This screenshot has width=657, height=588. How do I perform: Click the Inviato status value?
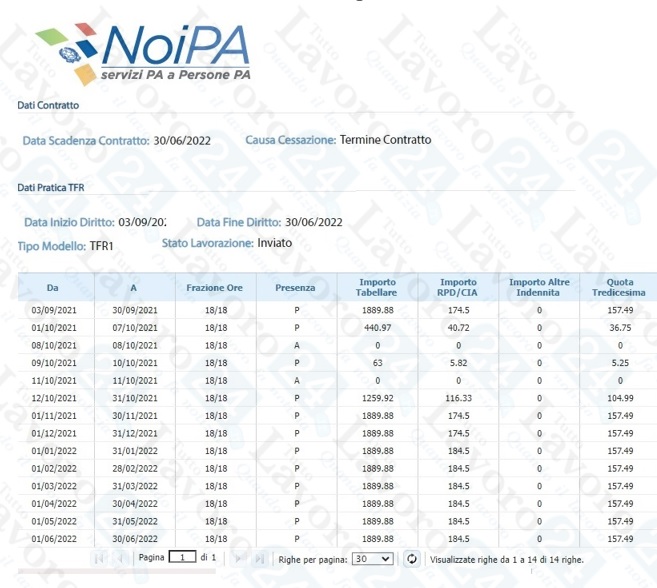(x=274, y=243)
